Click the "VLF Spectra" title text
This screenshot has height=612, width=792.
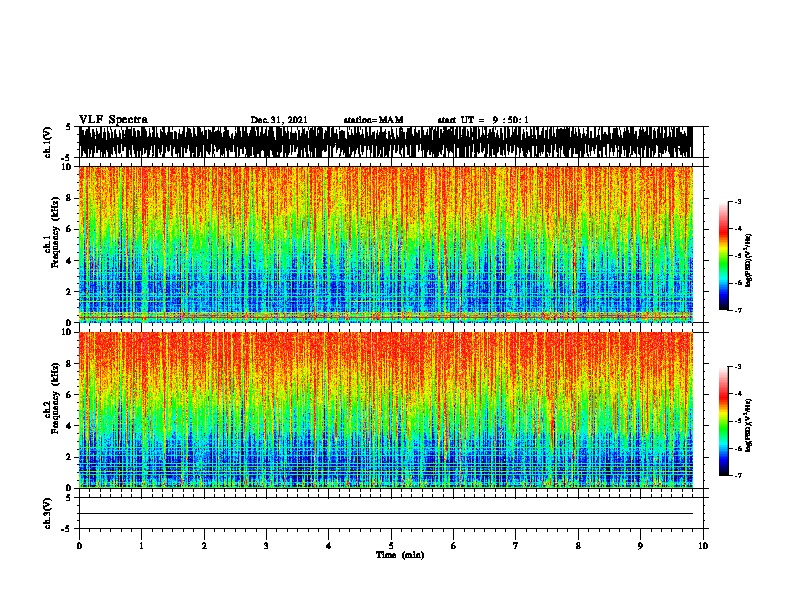[113, 120]
